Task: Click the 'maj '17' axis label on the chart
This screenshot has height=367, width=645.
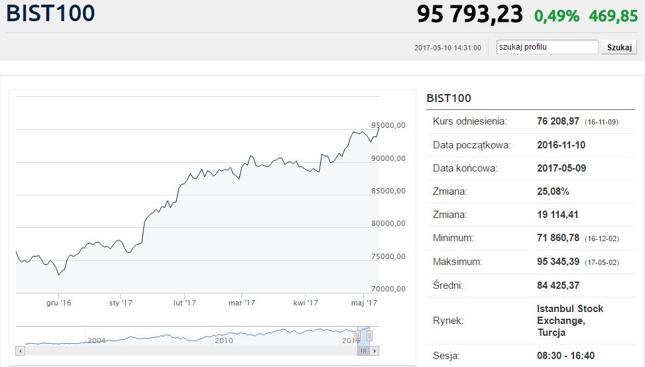Action: point(364,303)
